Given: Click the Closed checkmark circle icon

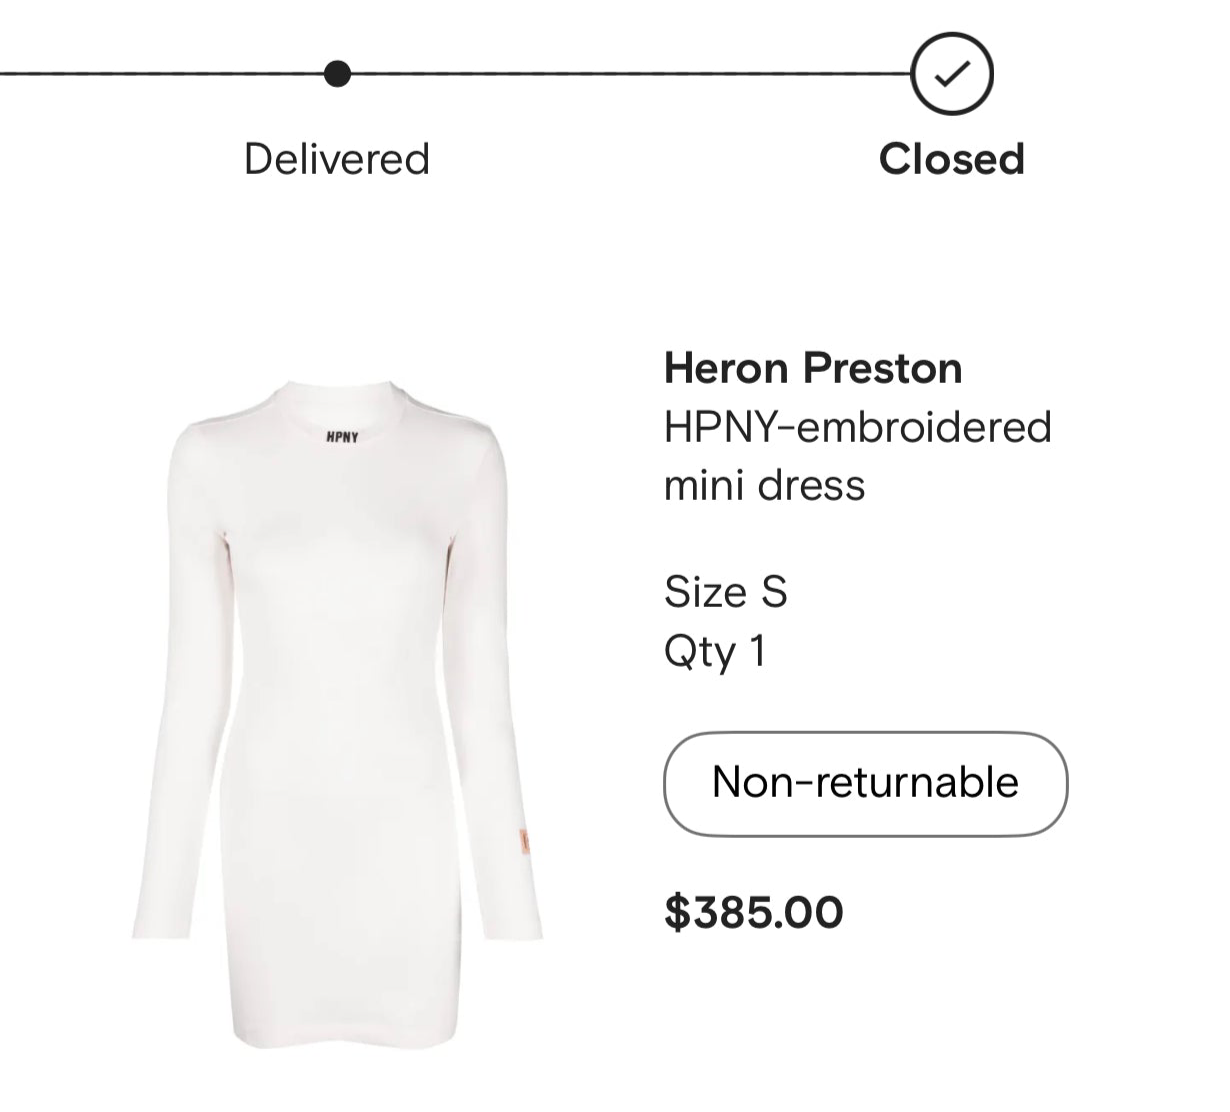Looking at the screenshot, I should 951,74.
